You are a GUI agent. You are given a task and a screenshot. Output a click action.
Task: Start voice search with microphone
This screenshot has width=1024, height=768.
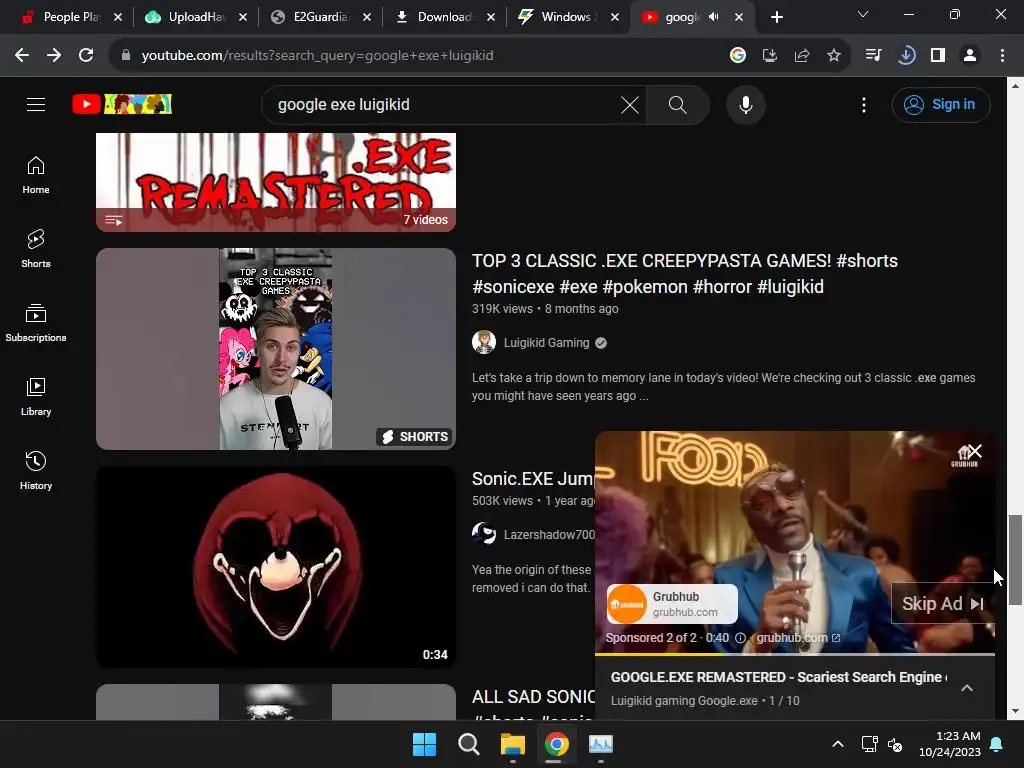(745, 104)
